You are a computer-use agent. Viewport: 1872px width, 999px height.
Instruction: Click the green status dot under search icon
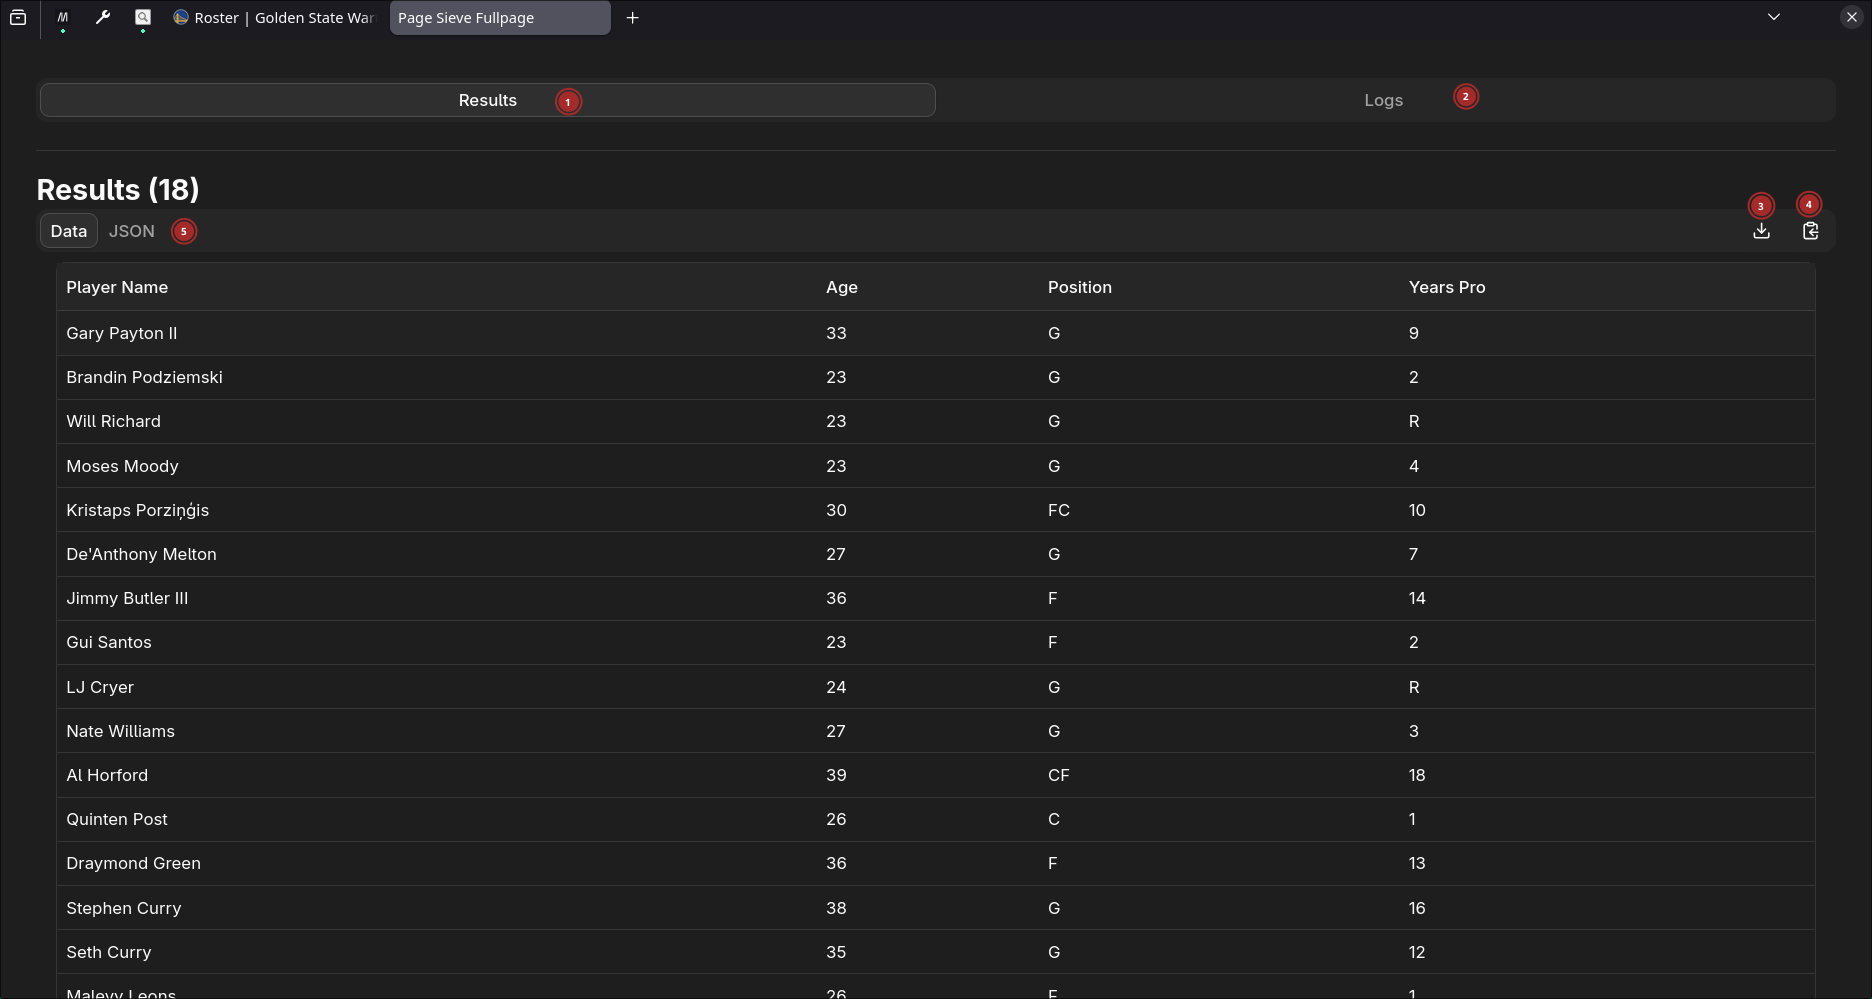coord(143,30)
